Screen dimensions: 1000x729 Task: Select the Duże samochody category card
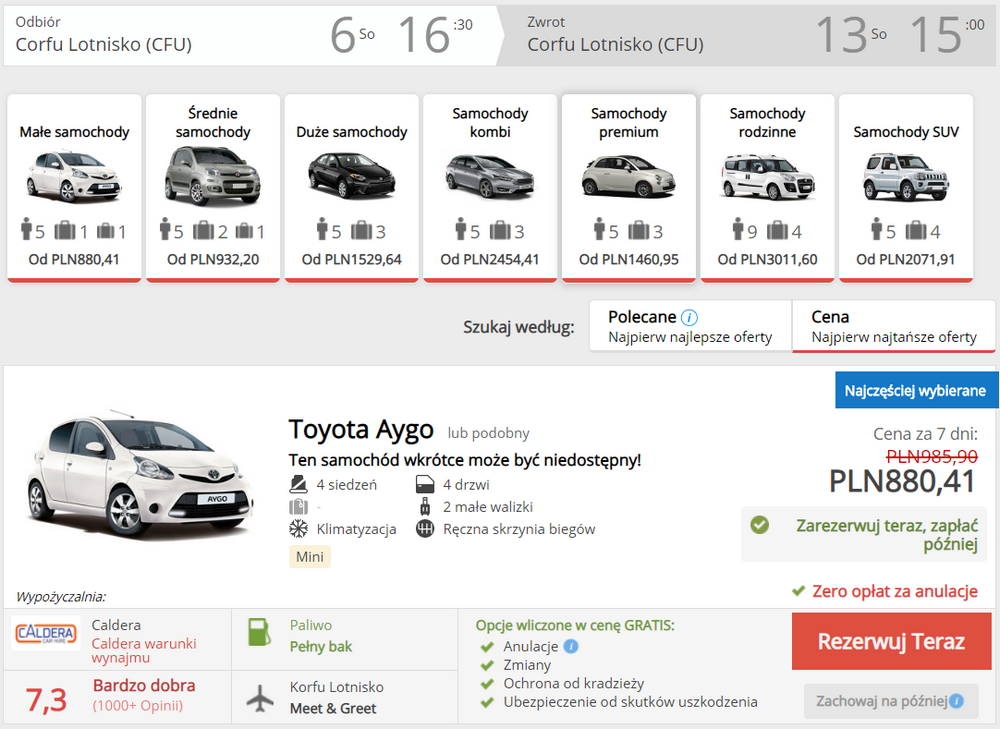[351, 188]
